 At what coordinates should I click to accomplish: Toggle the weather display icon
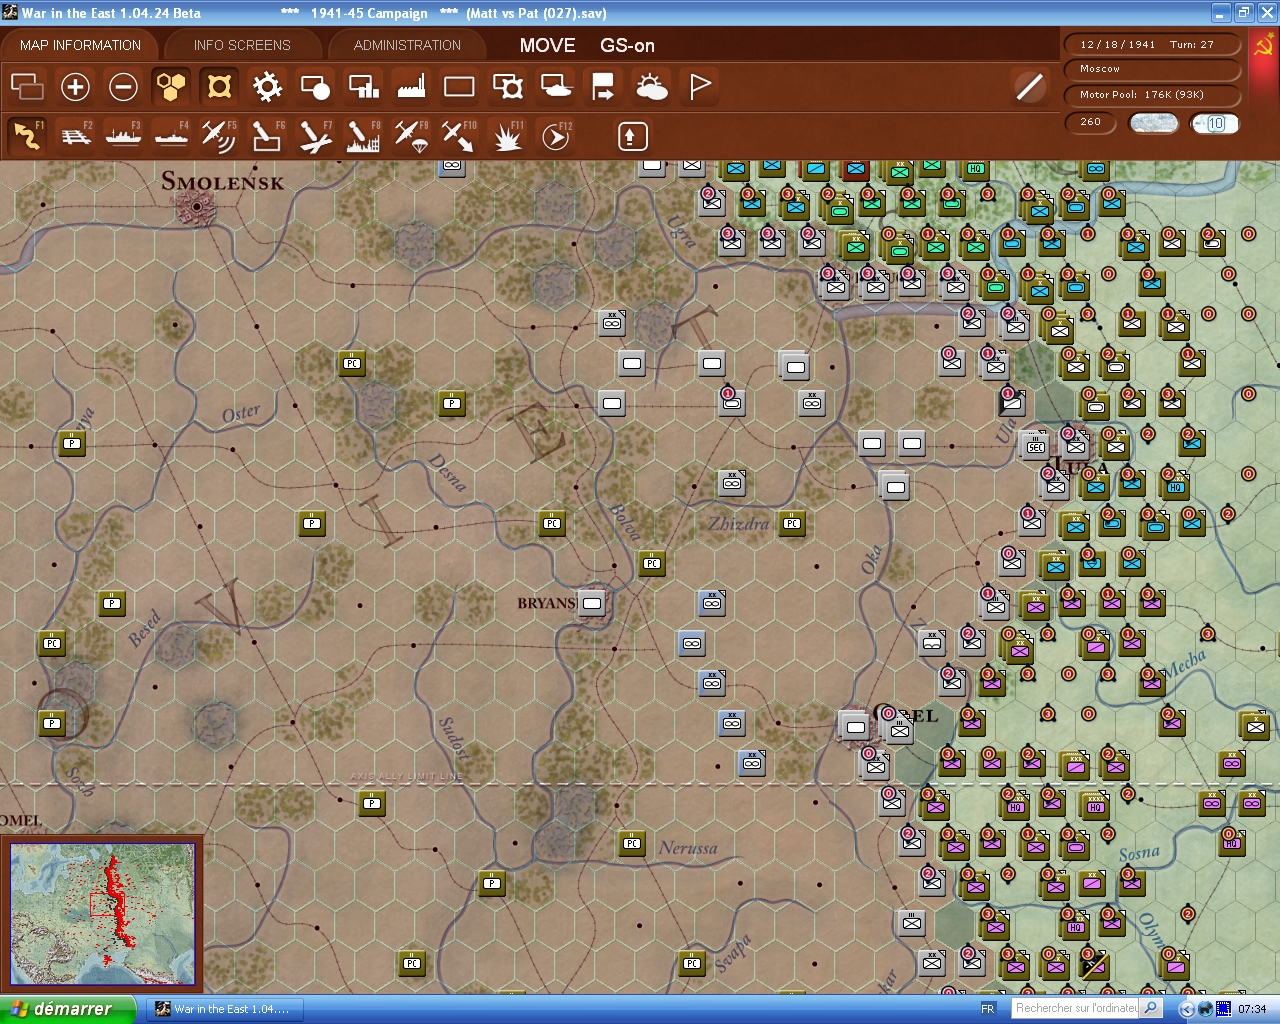[651, 87]
